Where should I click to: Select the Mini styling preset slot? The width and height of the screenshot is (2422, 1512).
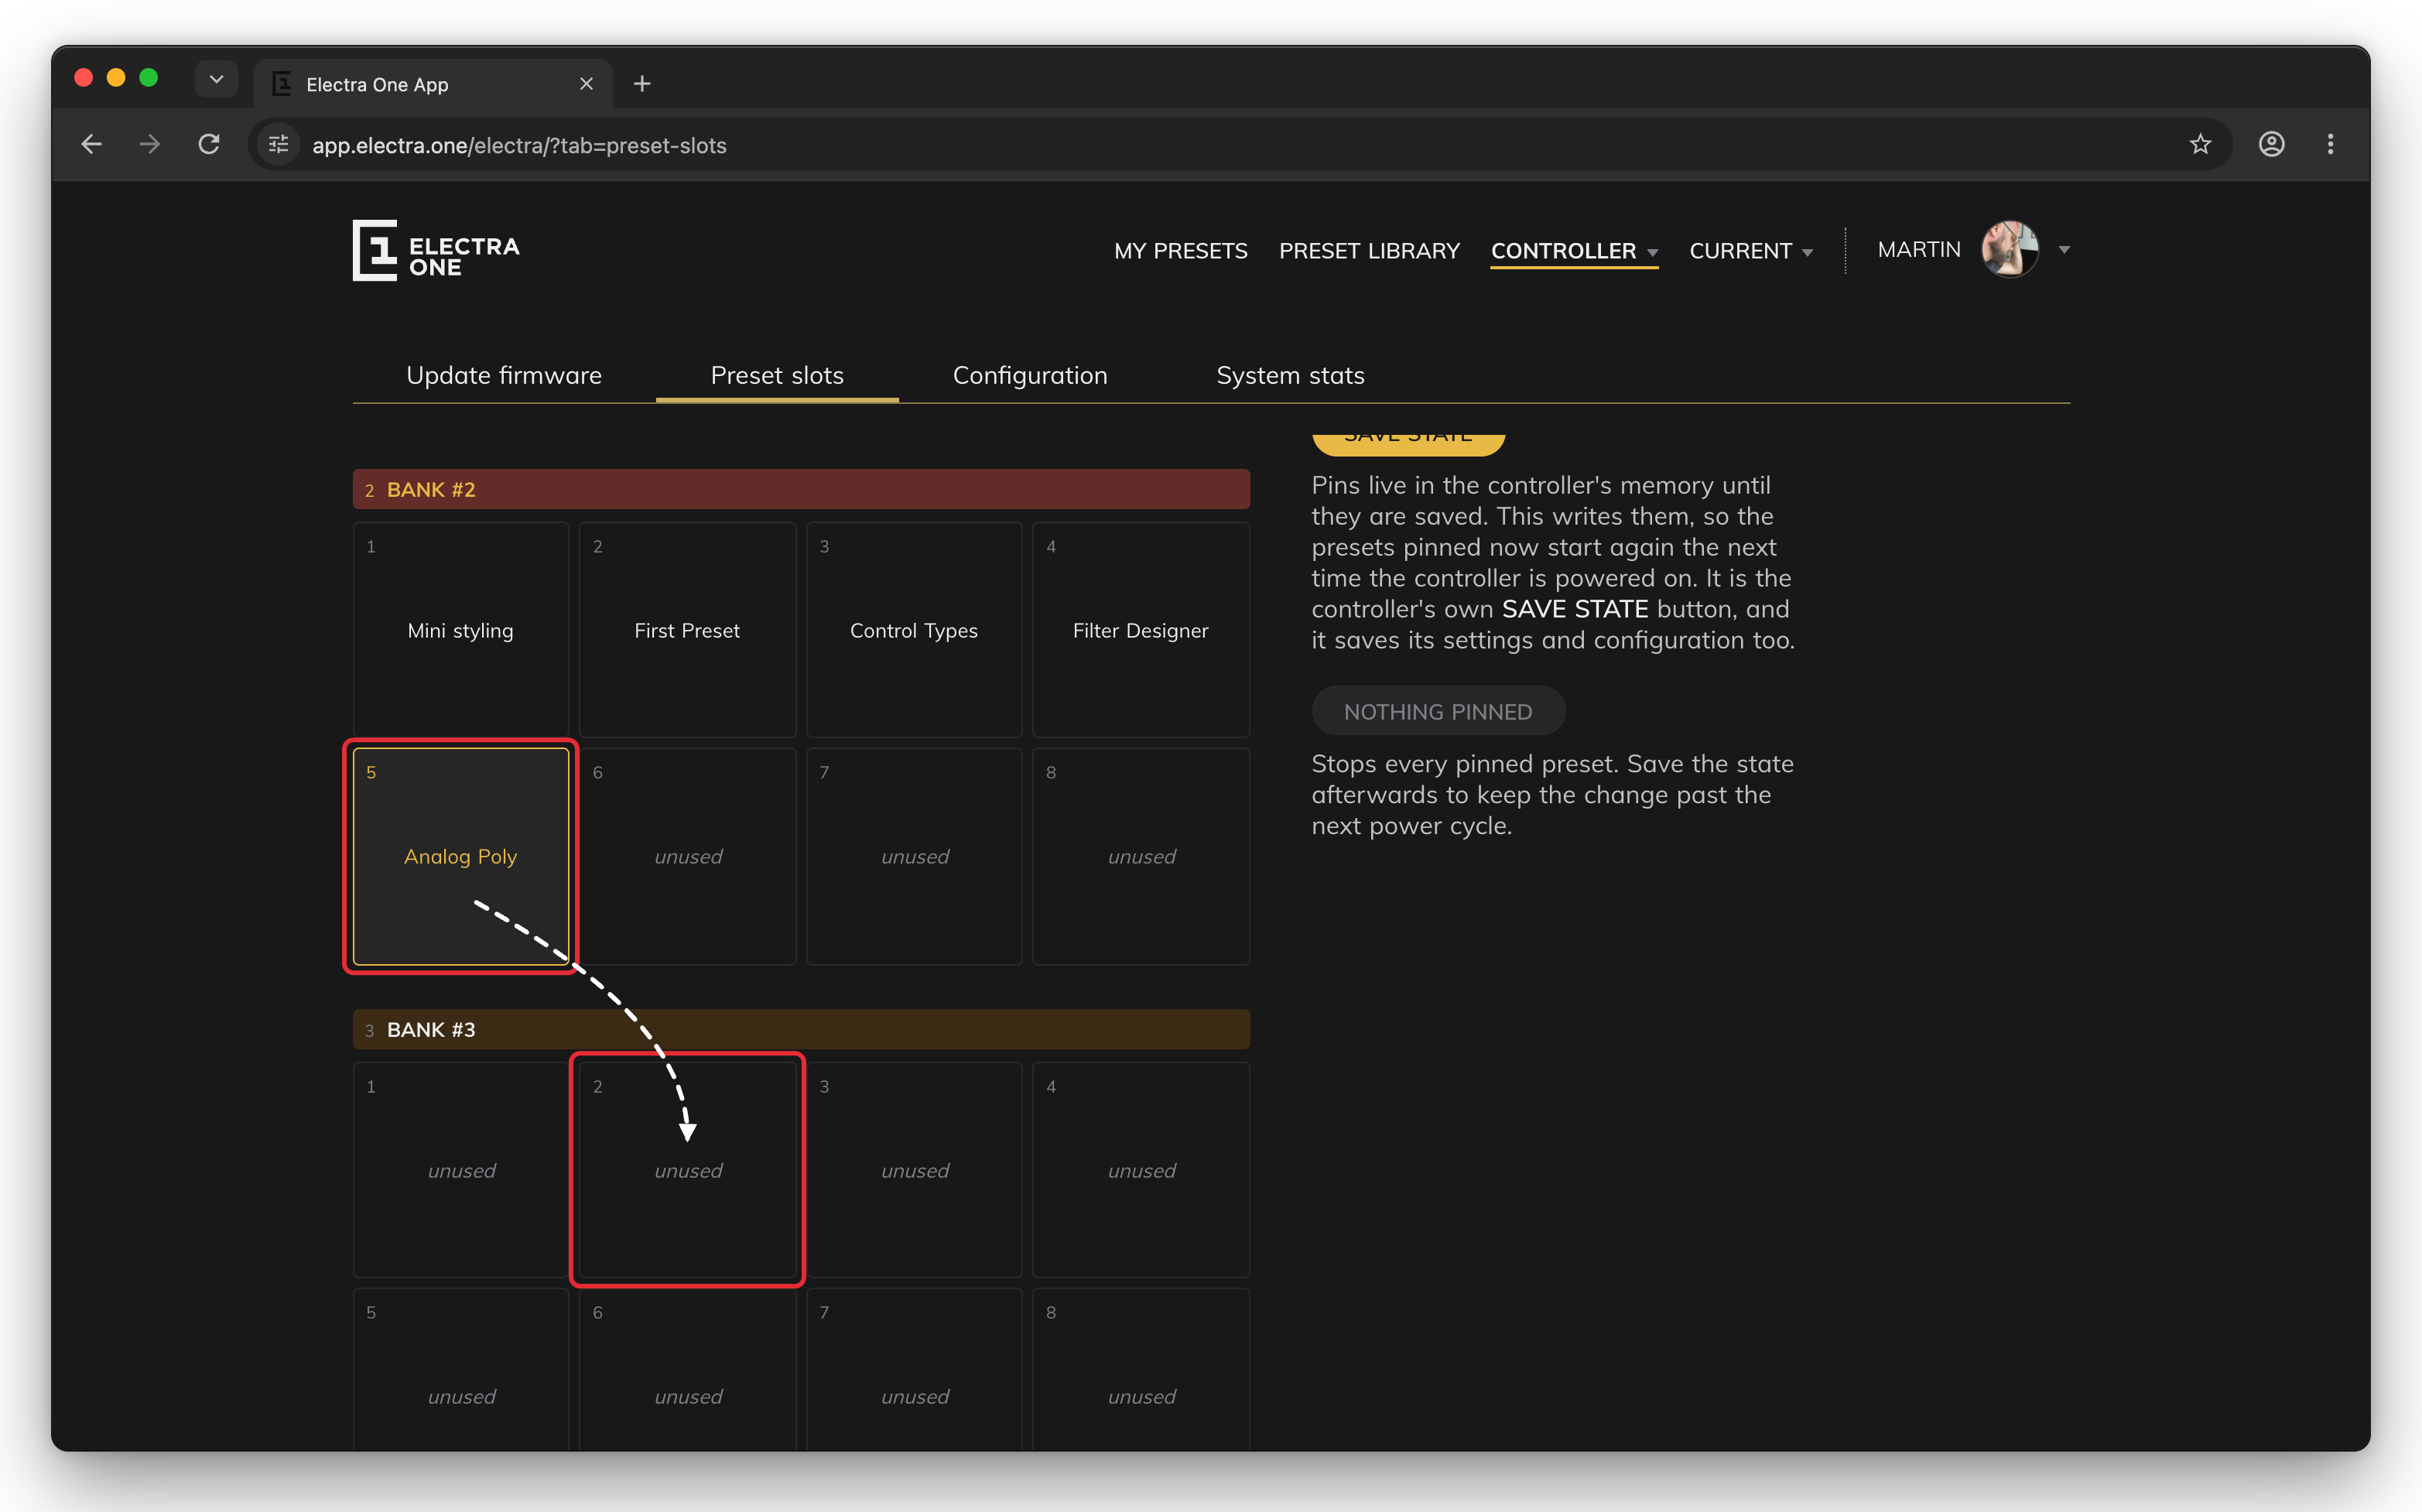pos(461,630)
